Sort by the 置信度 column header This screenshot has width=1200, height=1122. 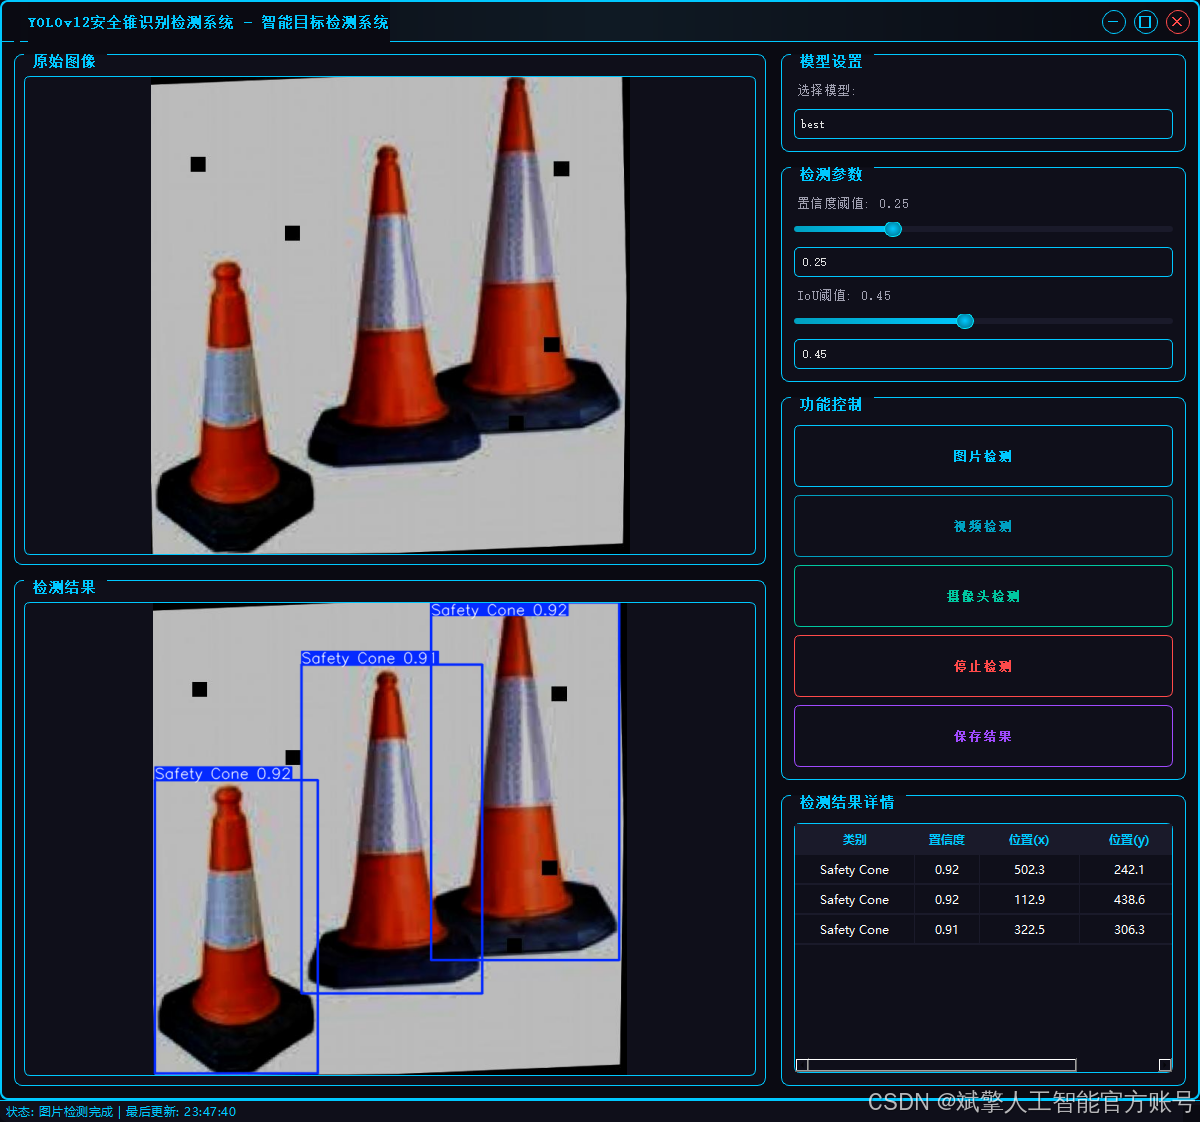click(946, 840)
